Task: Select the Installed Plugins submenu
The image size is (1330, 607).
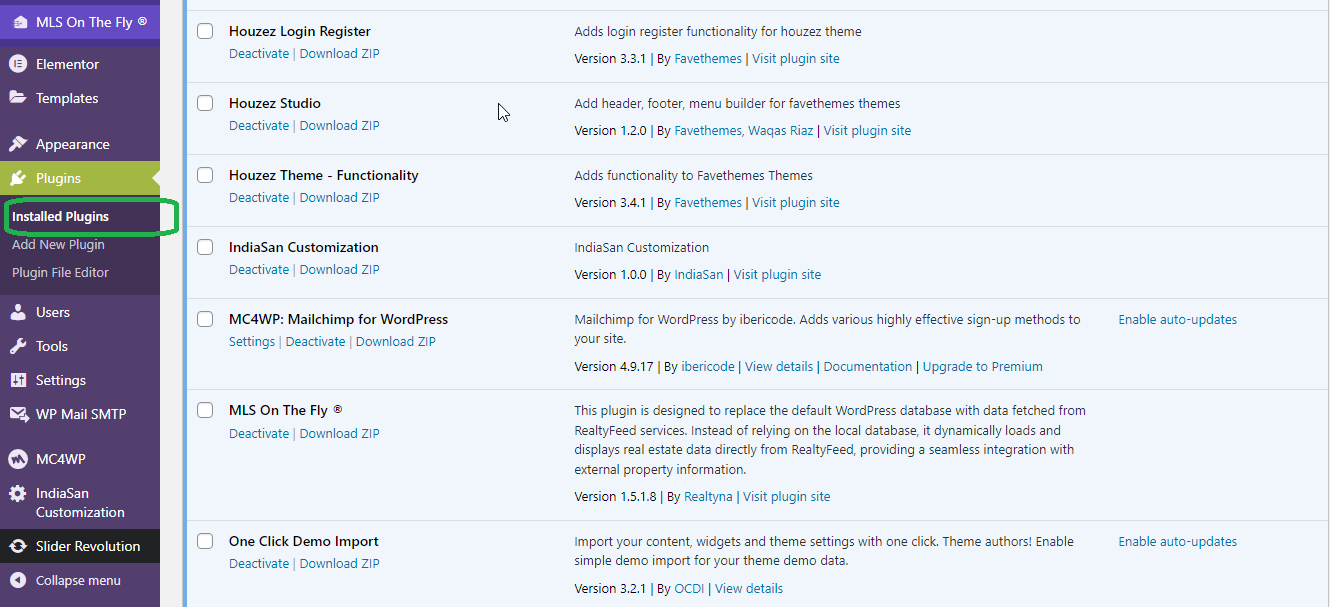Action: pos(61,216)
